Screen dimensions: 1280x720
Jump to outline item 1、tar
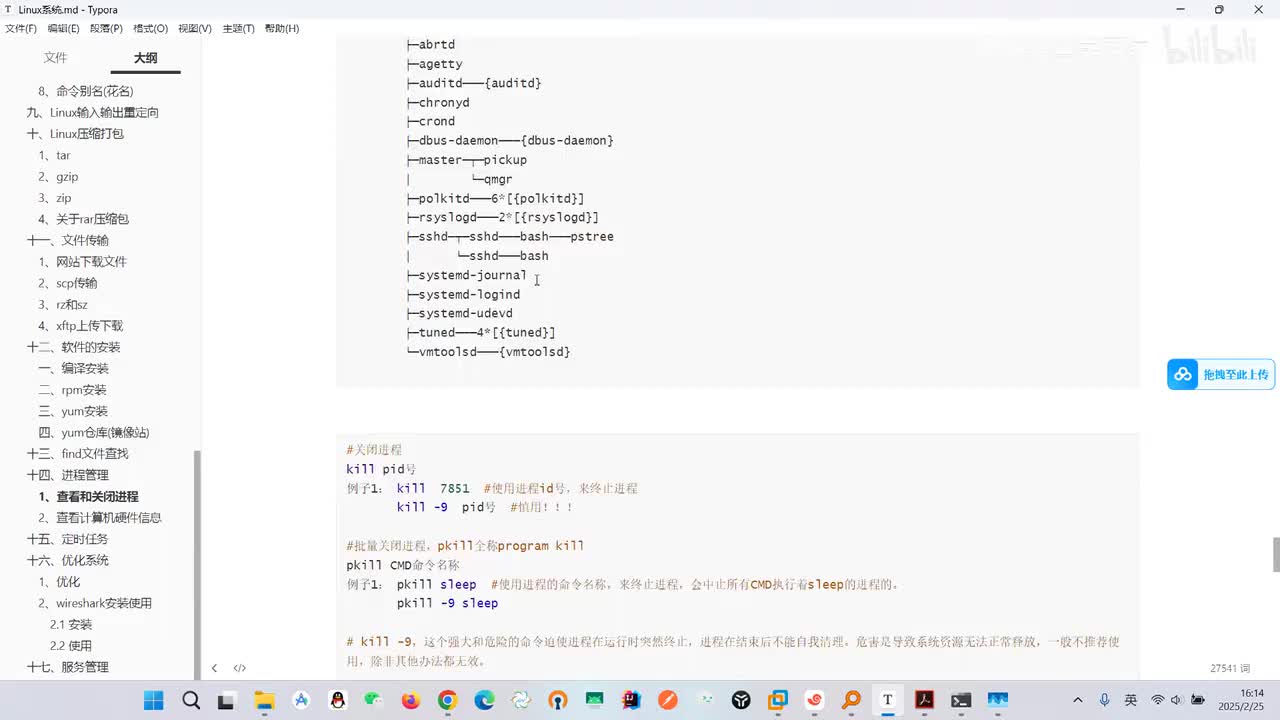54,155
